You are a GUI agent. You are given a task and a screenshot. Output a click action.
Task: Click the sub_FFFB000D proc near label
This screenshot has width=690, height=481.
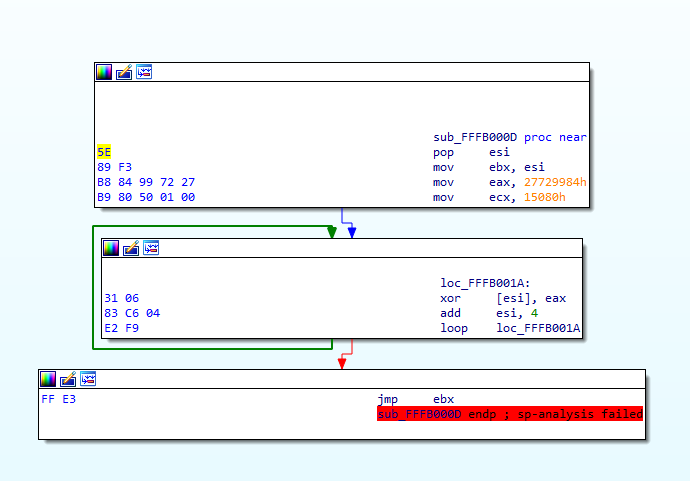point(509,138)
